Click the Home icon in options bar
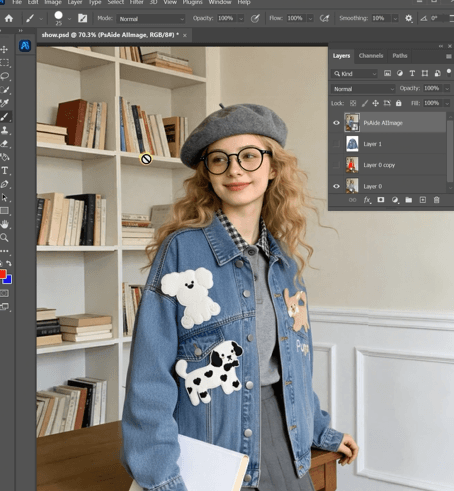This screenshot has width=454, height=491. click(x=9, y=18)
